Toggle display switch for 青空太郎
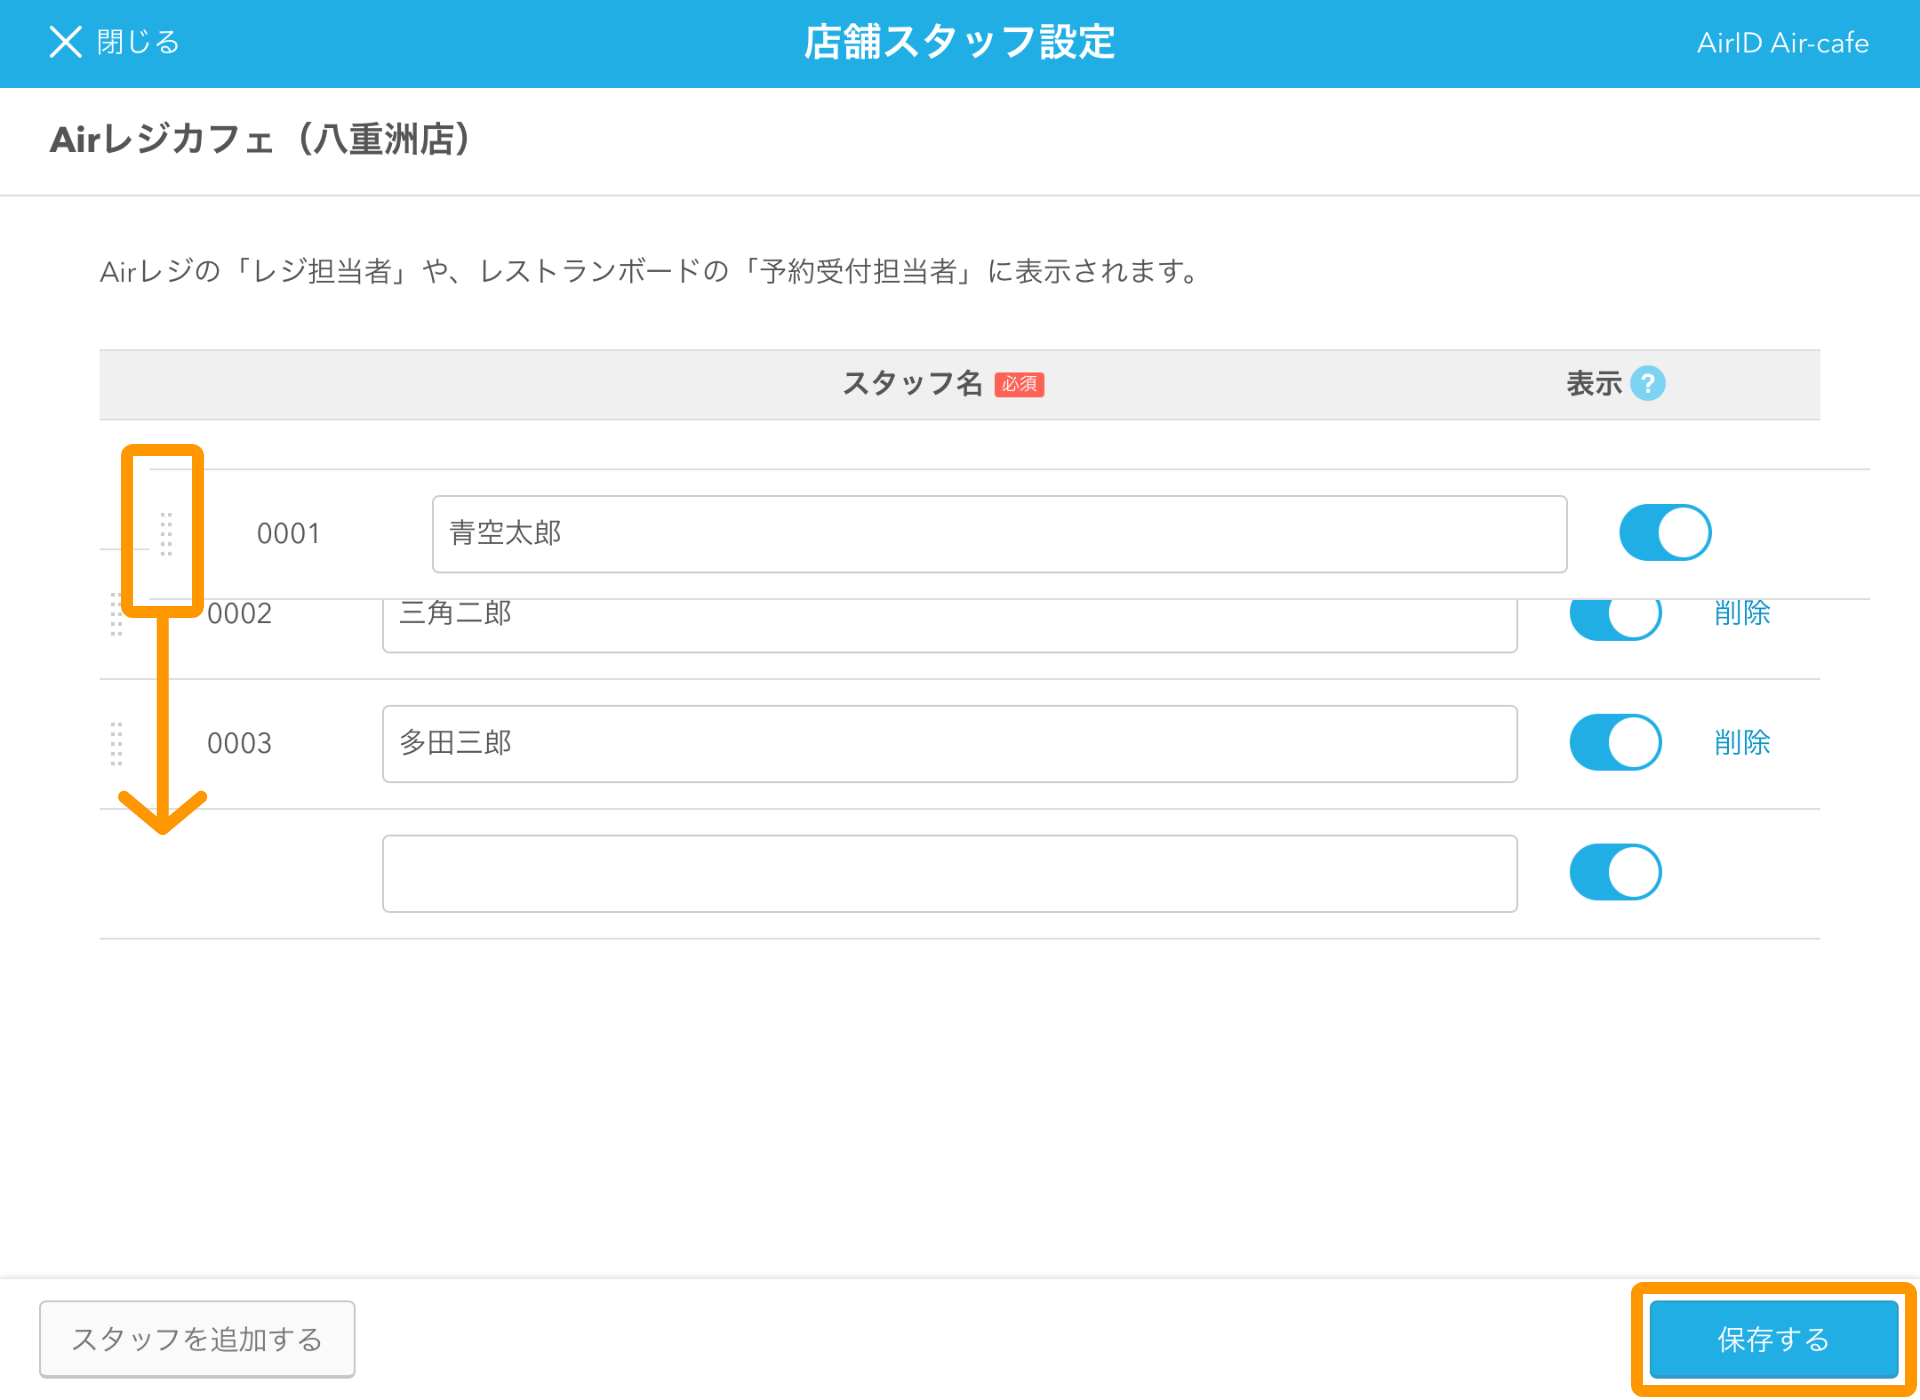The width and height of the screenshot is (1920, 1400). coord(1664,533)
